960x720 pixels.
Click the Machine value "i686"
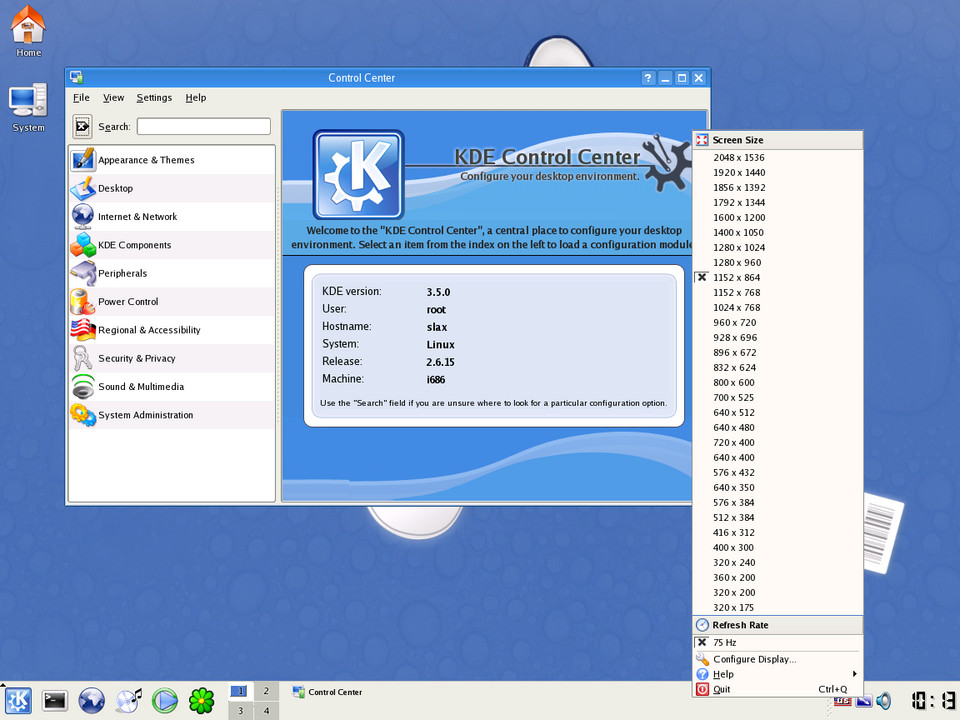coord(436,380)
